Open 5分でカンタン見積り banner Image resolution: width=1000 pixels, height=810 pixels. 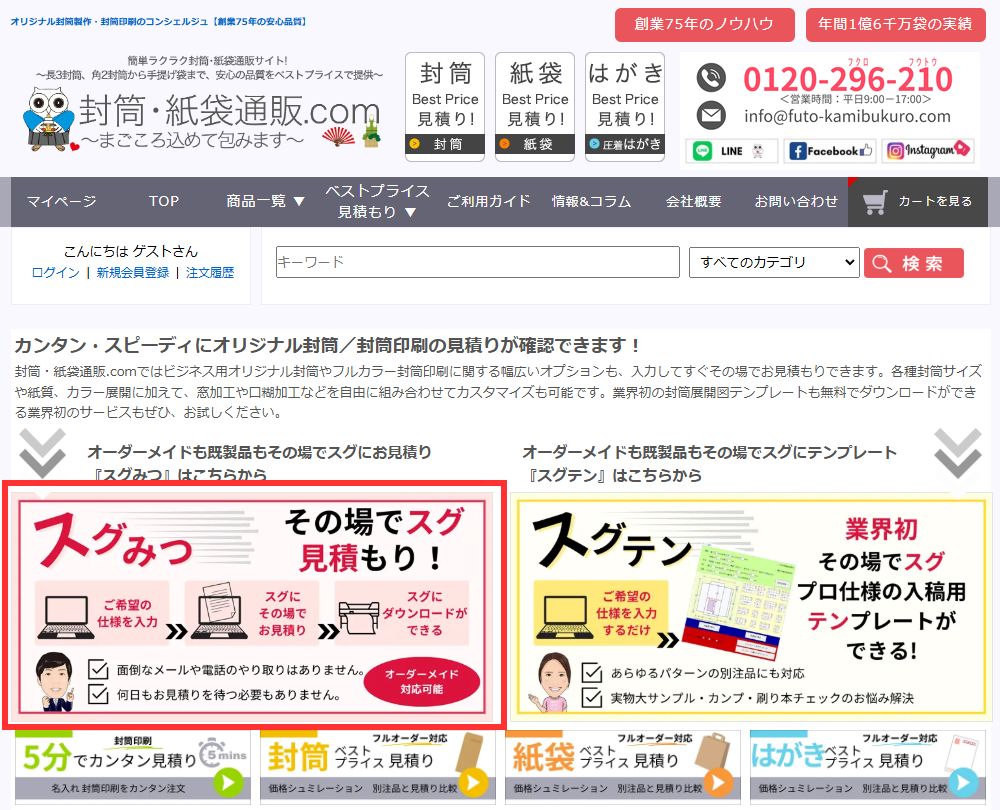(x=133, y=765)
